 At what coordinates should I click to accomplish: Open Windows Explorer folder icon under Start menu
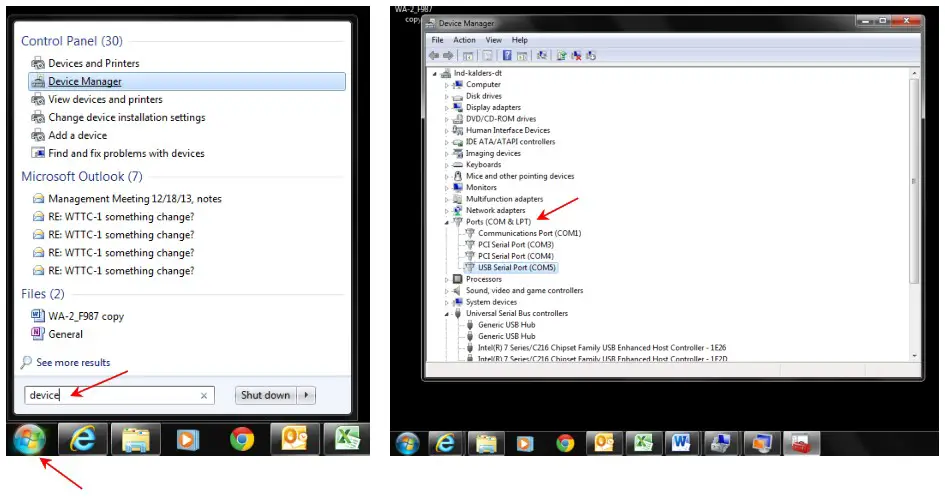(x=136, y=439)
